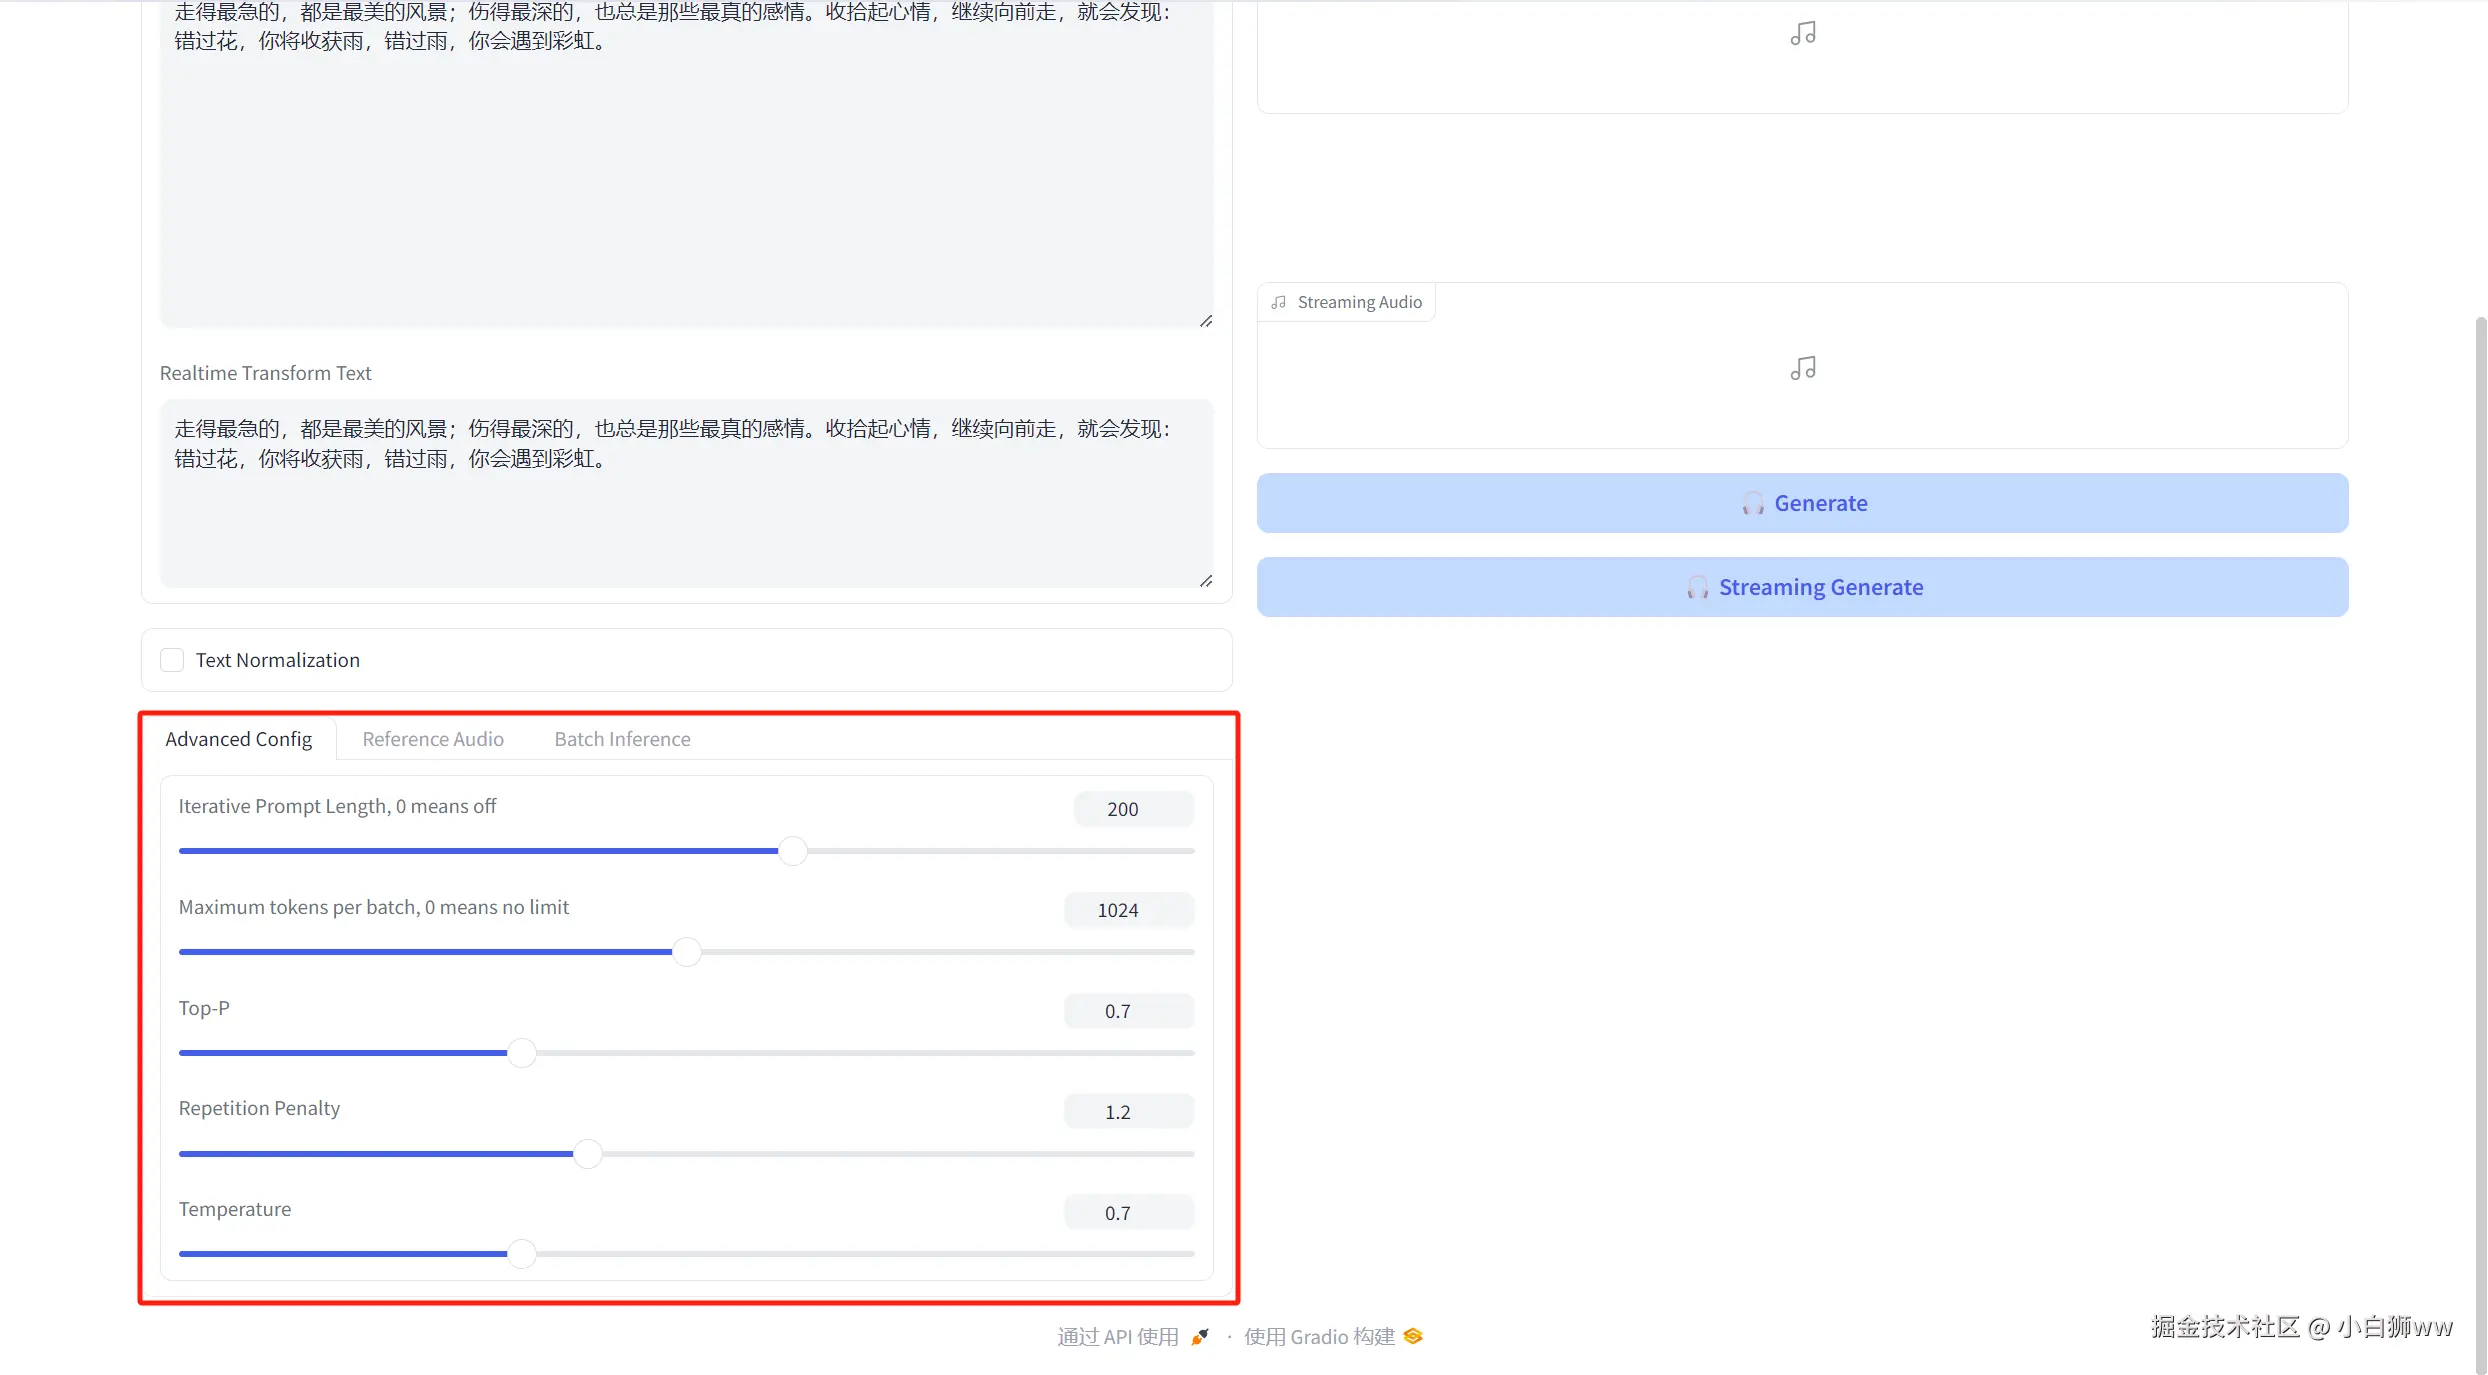Image resolution: width=2488 pixels, height=1375 pixels.
Task: Open the 通过 API 使用 link
Action: tap(1118, 1337)
